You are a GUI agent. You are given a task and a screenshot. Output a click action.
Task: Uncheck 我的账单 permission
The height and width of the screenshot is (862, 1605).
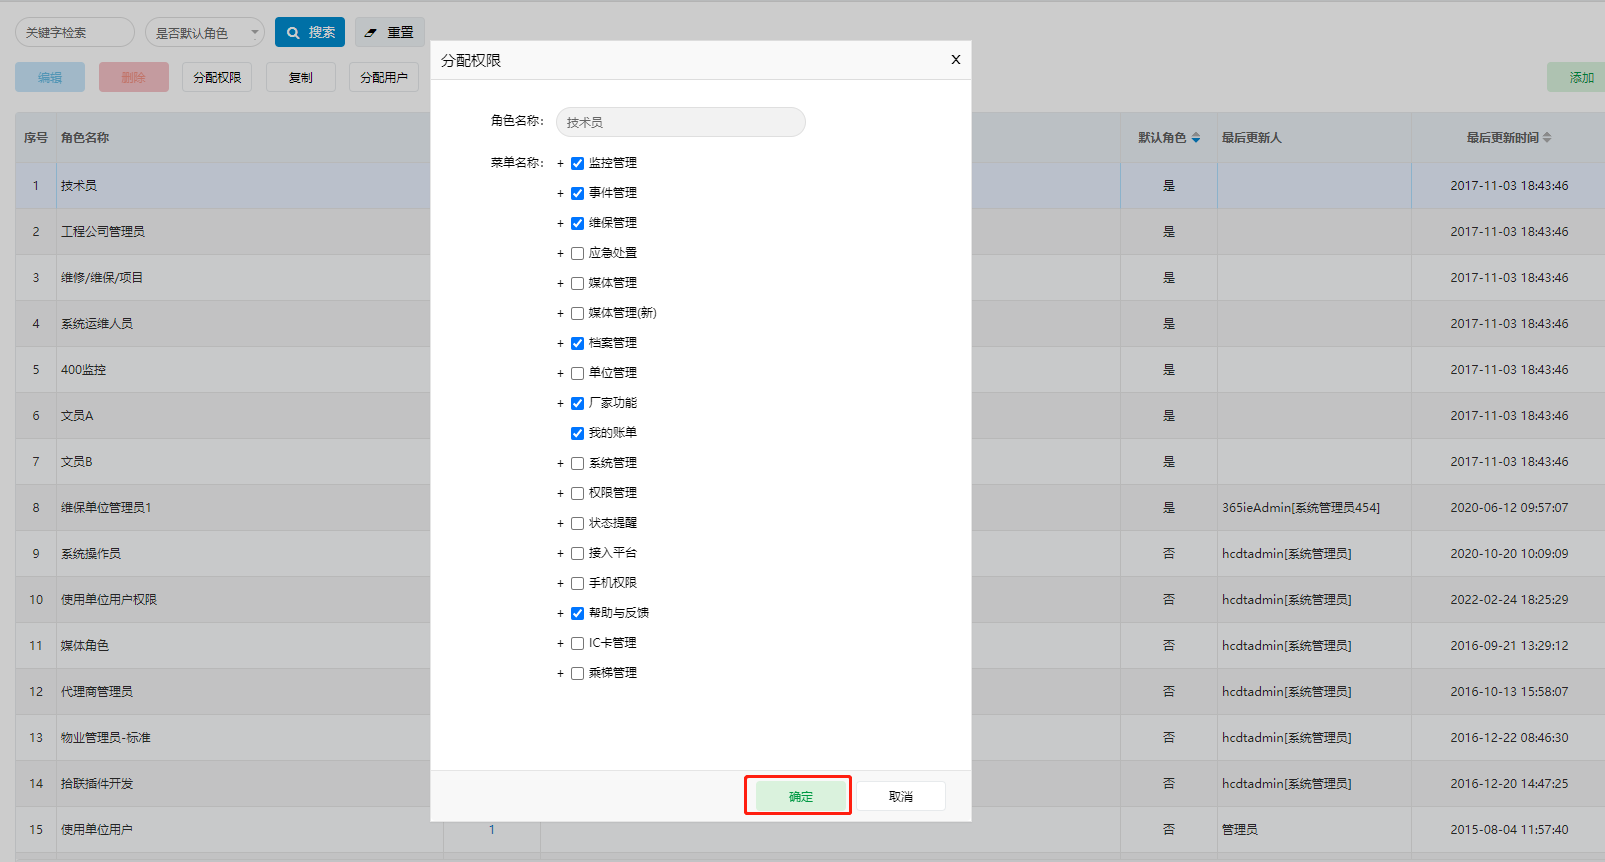[x=577, y=433]
